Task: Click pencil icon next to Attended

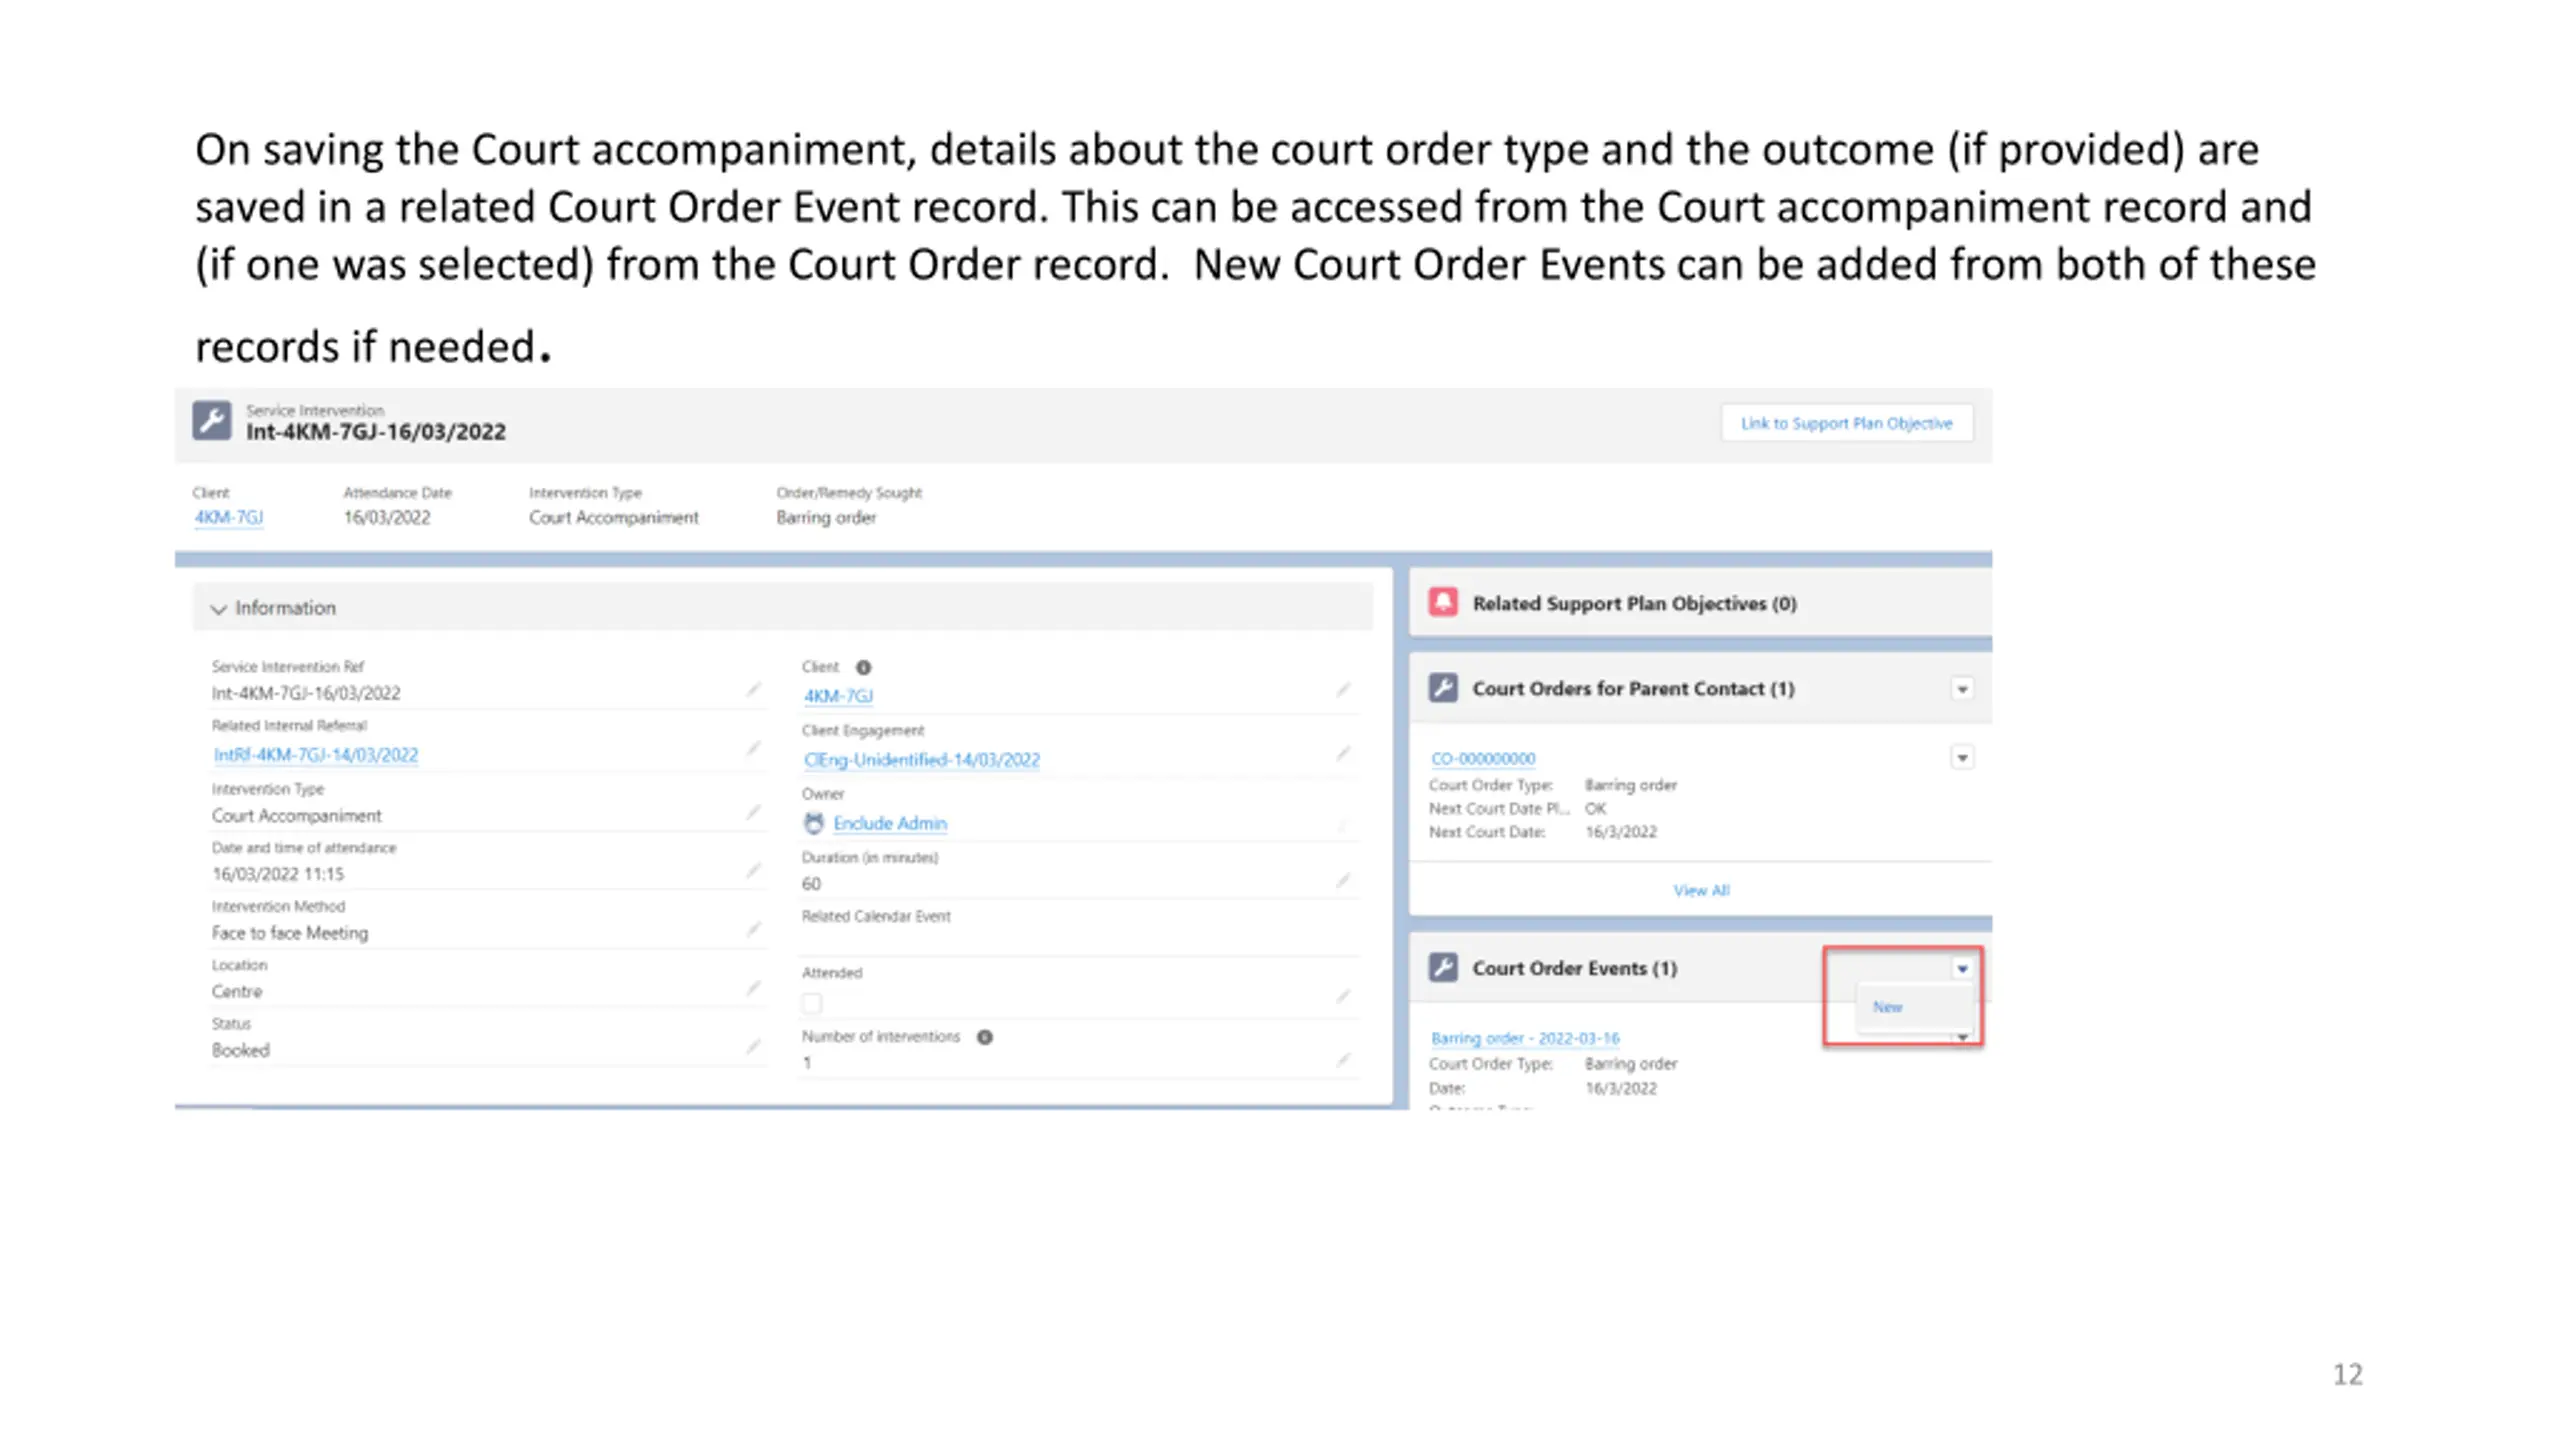Action: (x=1343, y=996)
